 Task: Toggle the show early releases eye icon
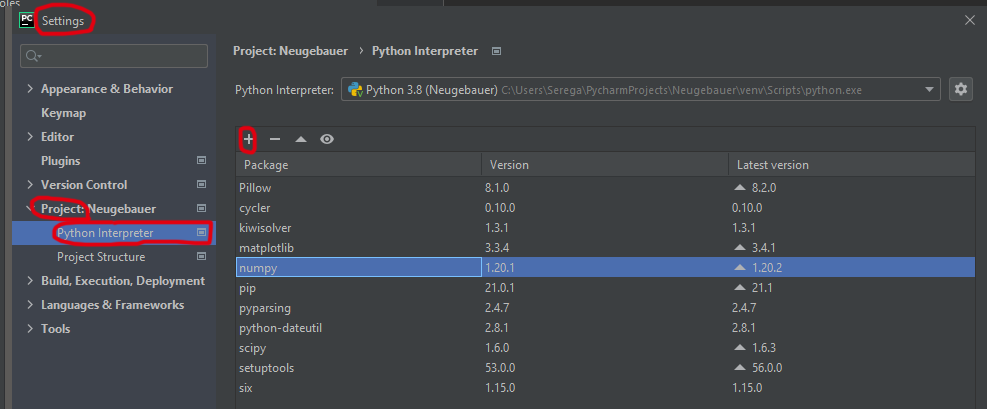[326, 140]
